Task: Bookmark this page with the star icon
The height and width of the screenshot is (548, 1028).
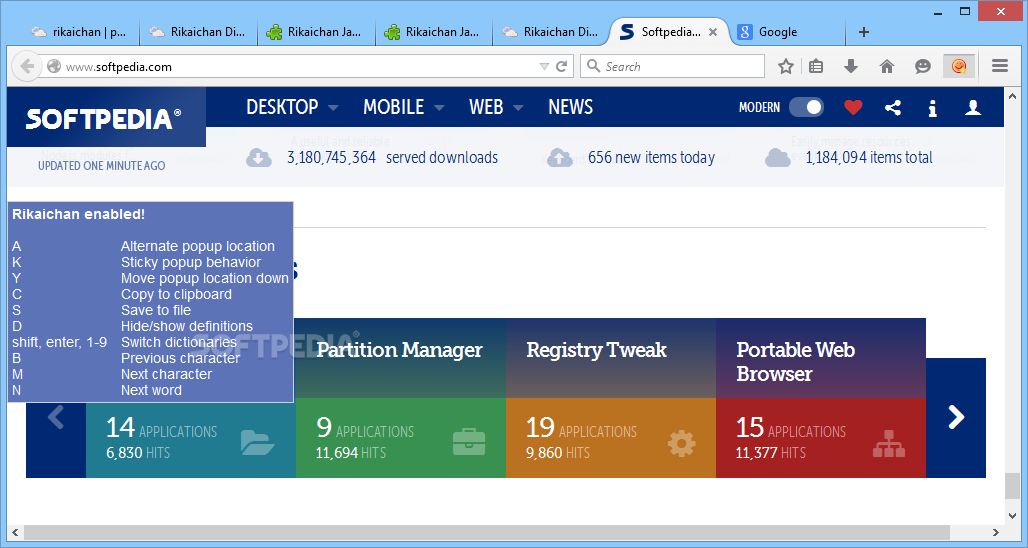Action: click(785, 66)
